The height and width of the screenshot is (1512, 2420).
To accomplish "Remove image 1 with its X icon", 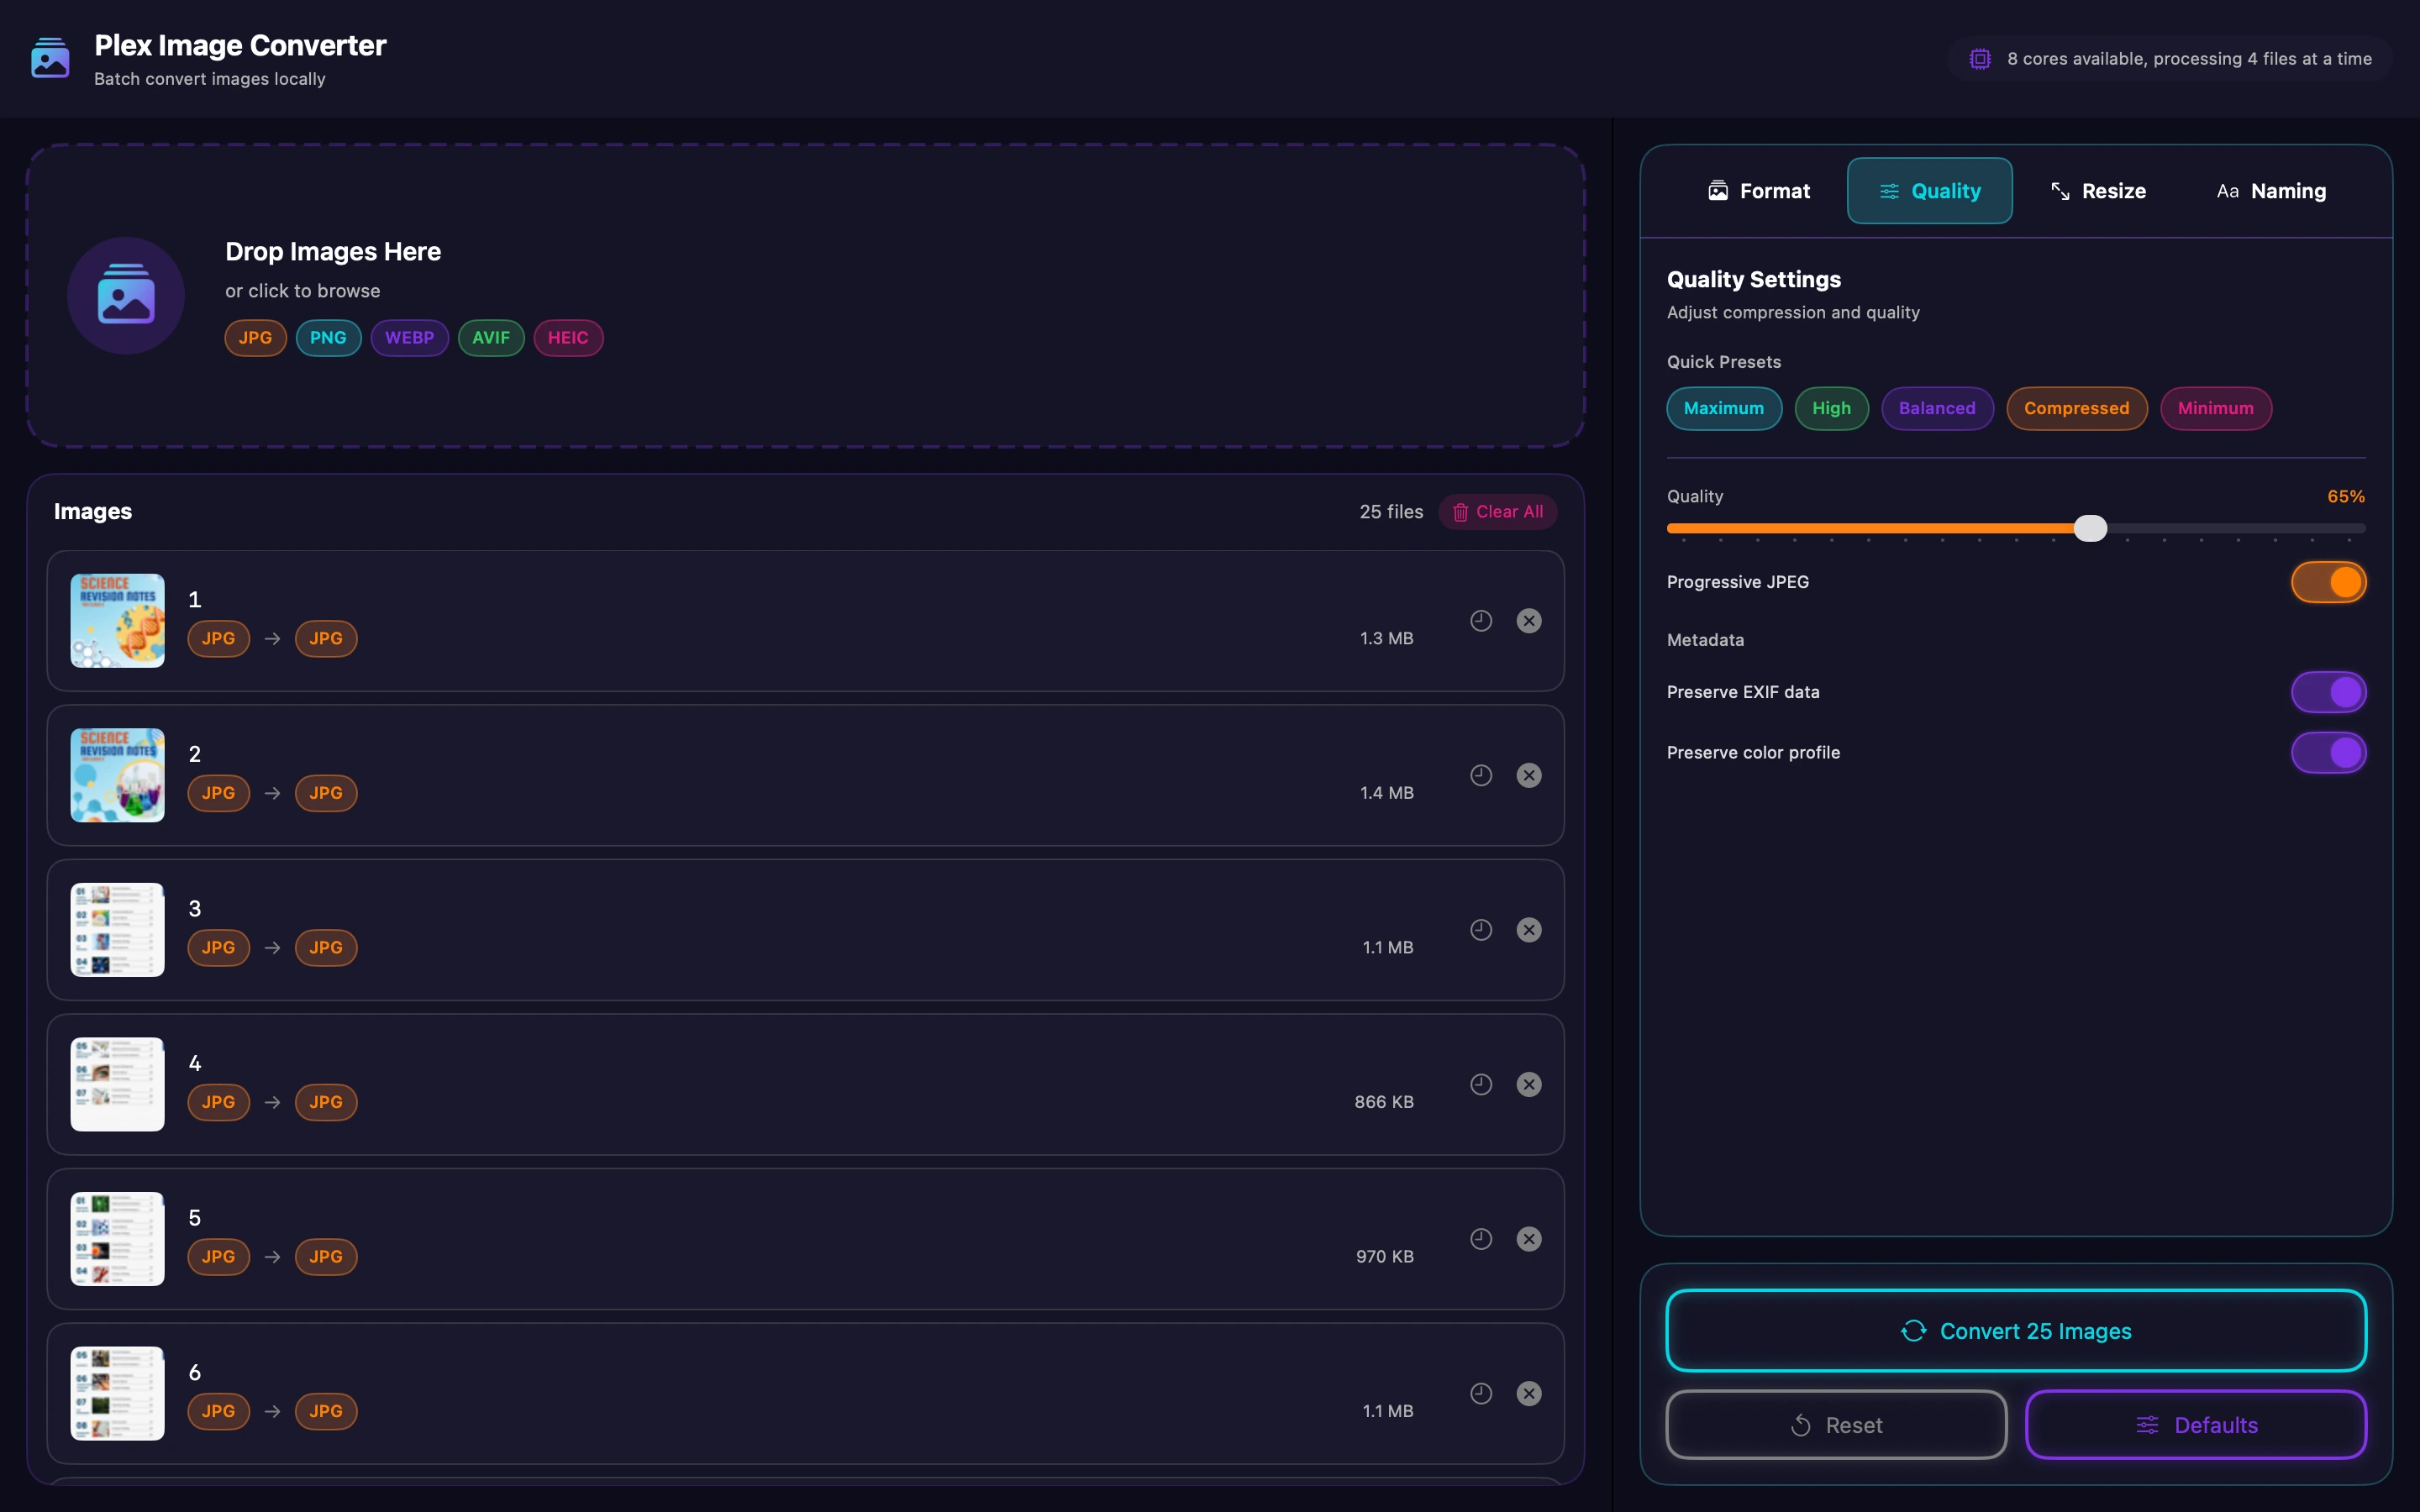I will click(x=1529, y=621).
